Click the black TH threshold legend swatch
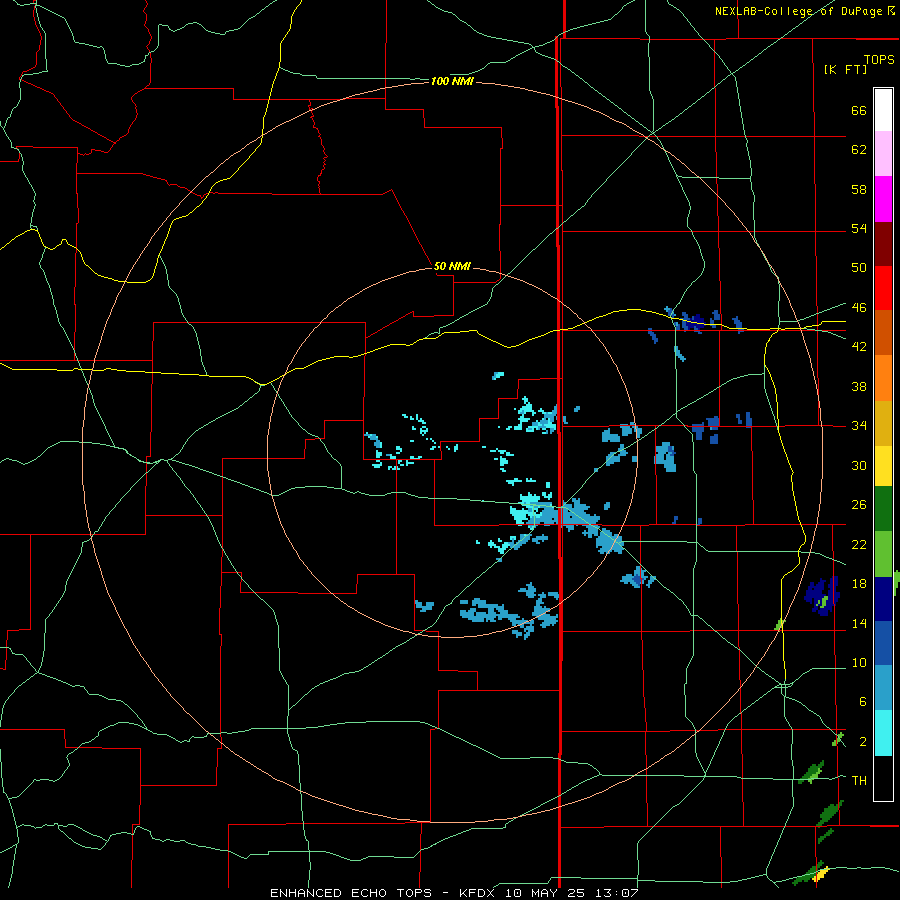 coord(883,778)
